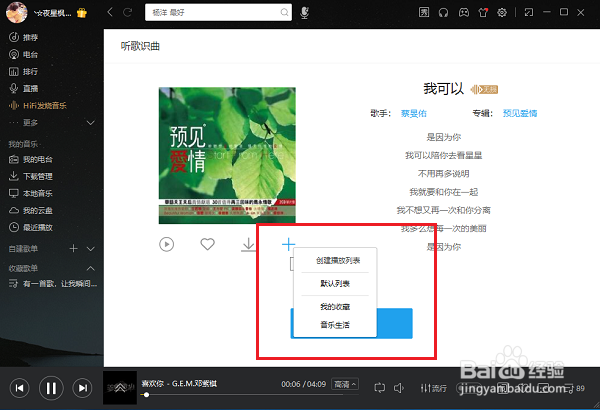Play the recognized song 我可以
Image resolution: width=600 pixels, height=410 pixels.
coord(166,244)
